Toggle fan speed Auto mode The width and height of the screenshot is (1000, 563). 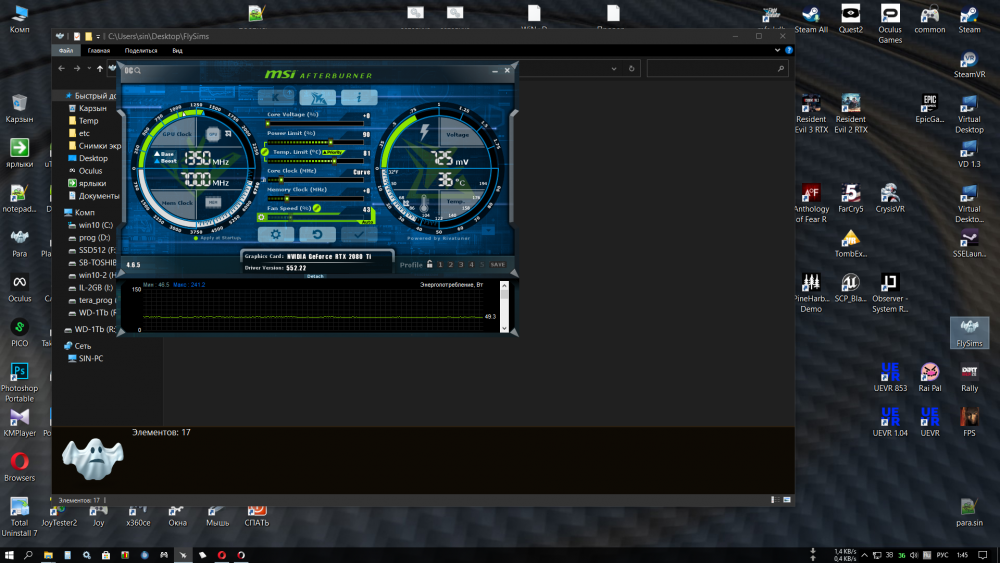(367, 221)
